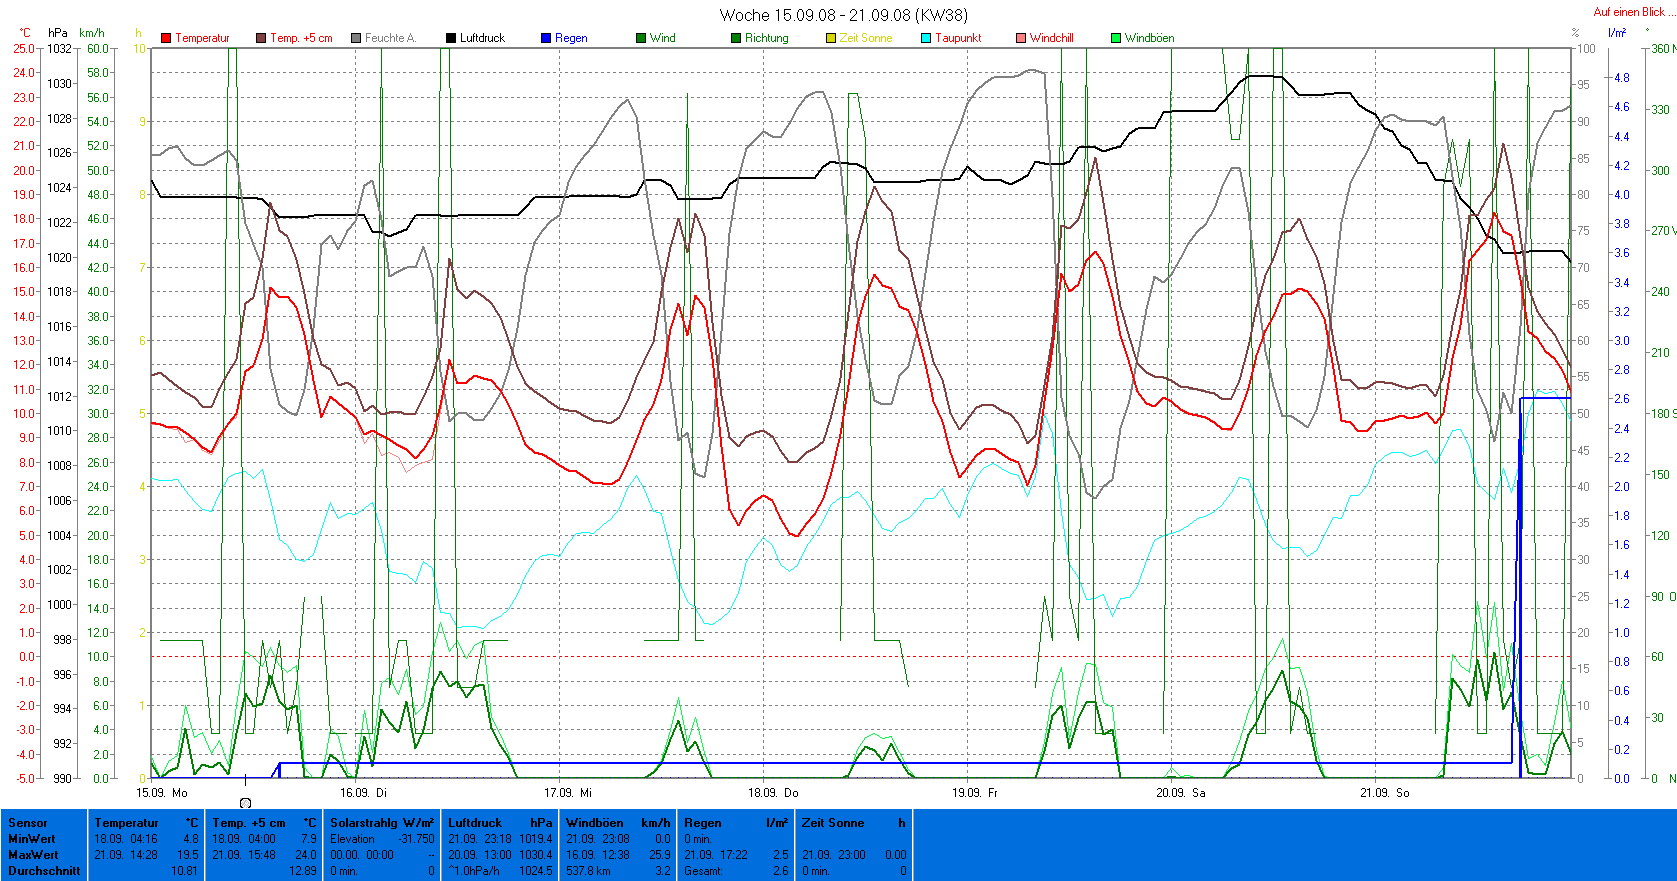Click the red Temperatur legend square
Image resolution: width=1677 pixels, height=881 pixels.
[166, 38]
